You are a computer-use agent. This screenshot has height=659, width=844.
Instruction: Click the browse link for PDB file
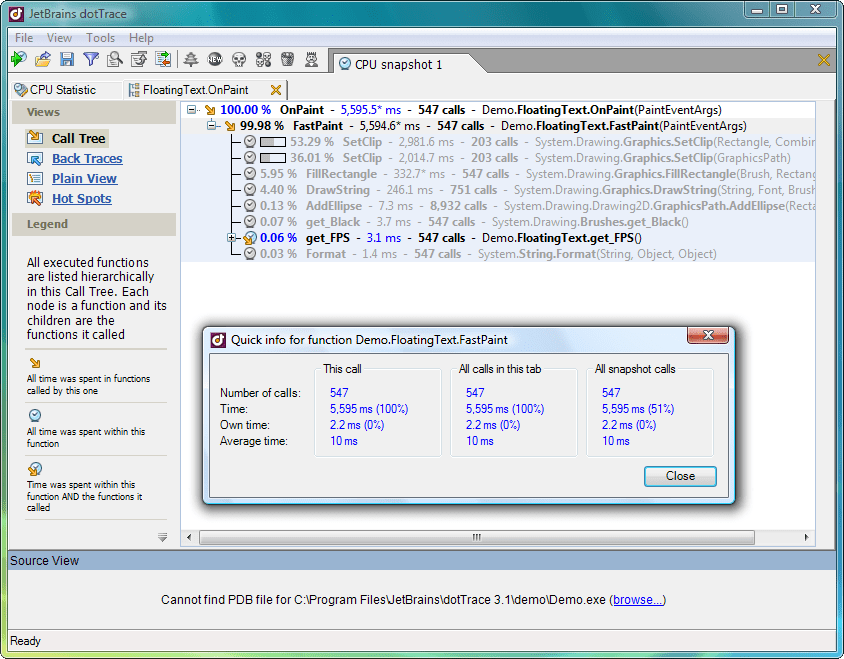click(637, 600)
